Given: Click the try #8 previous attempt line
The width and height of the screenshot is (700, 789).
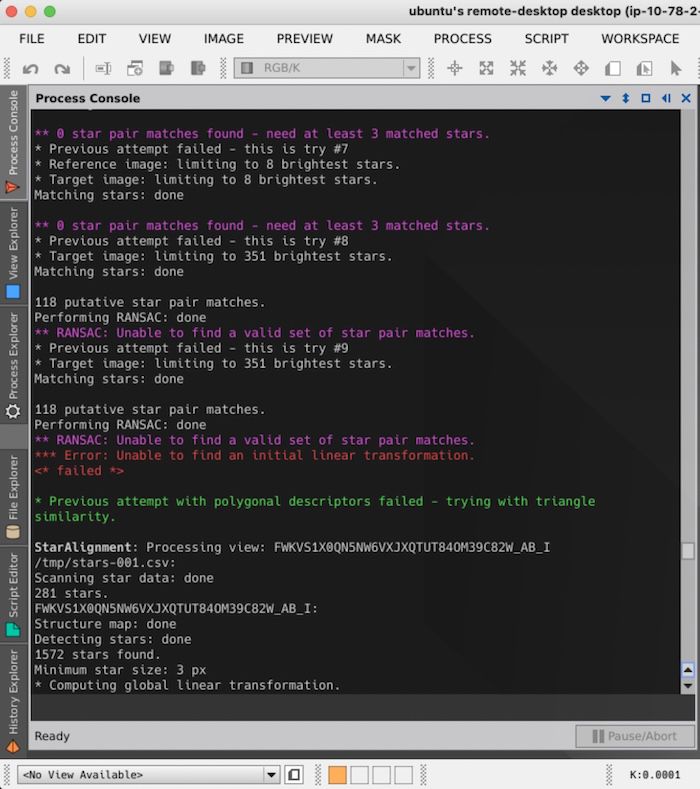Looking at the screenshot, I should (x=191, y=241).
